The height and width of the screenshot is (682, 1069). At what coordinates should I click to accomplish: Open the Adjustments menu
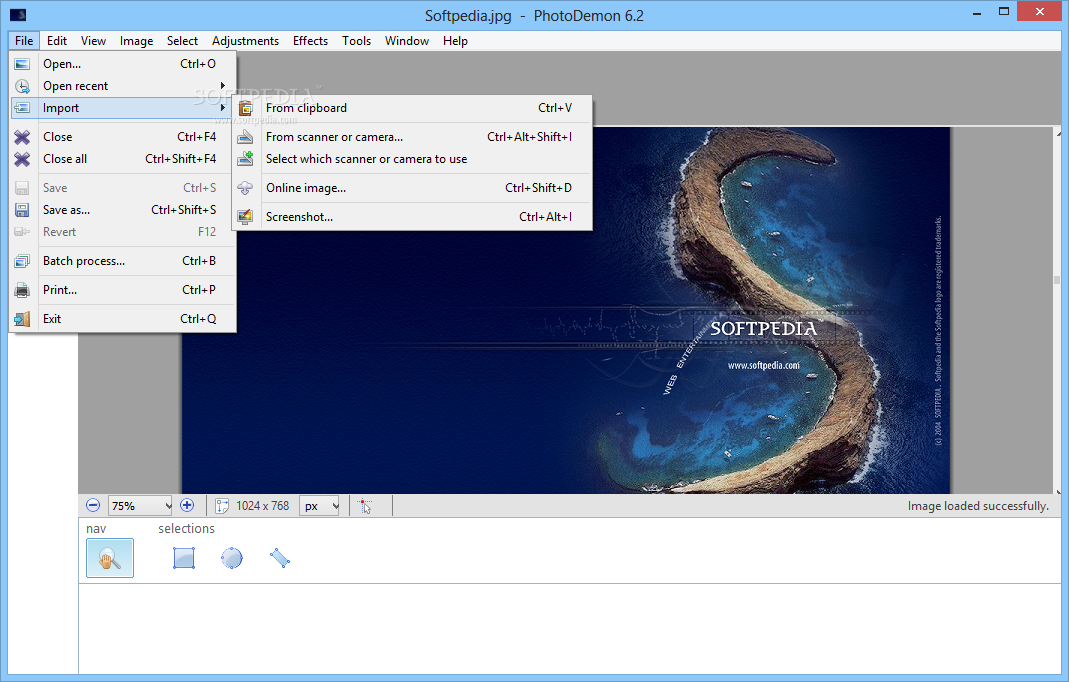245,41
